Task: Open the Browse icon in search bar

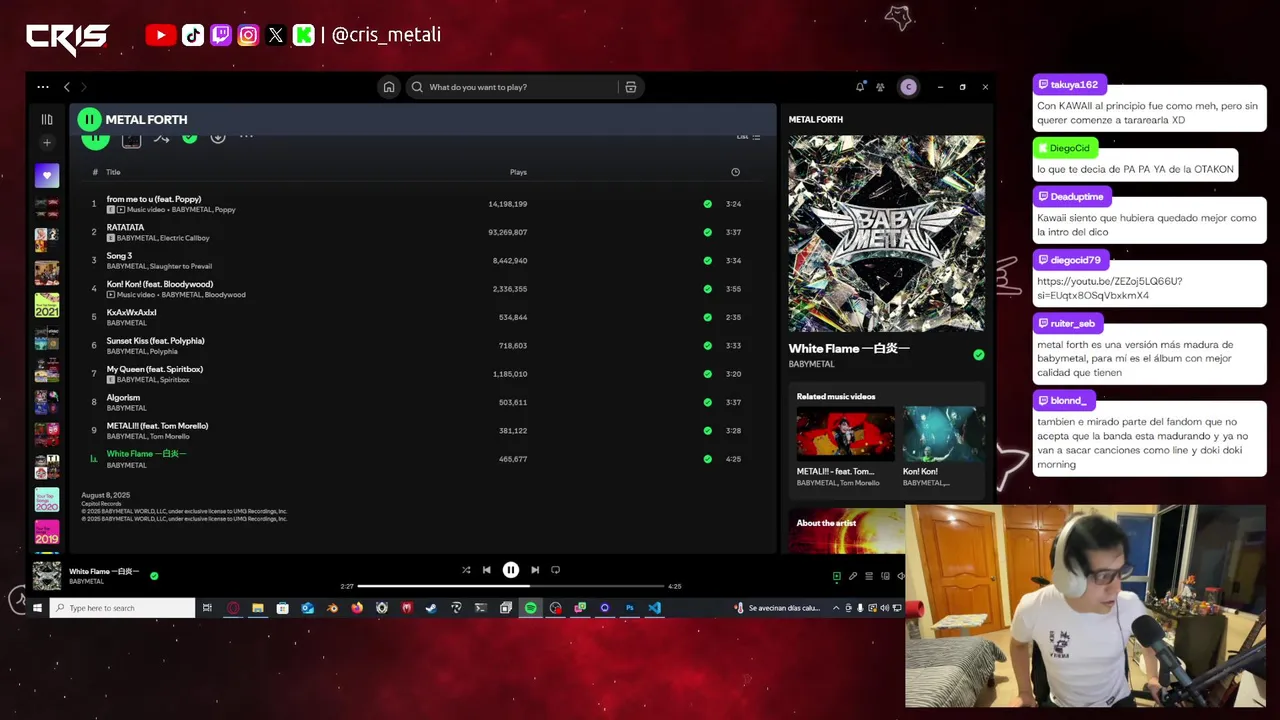Action: (630, 87)
